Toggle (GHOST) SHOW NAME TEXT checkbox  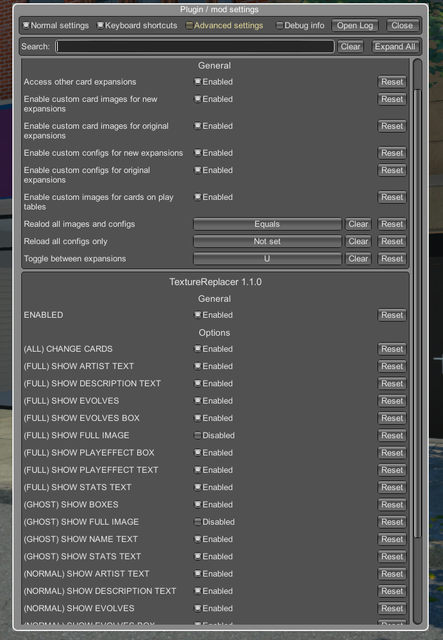198,539
